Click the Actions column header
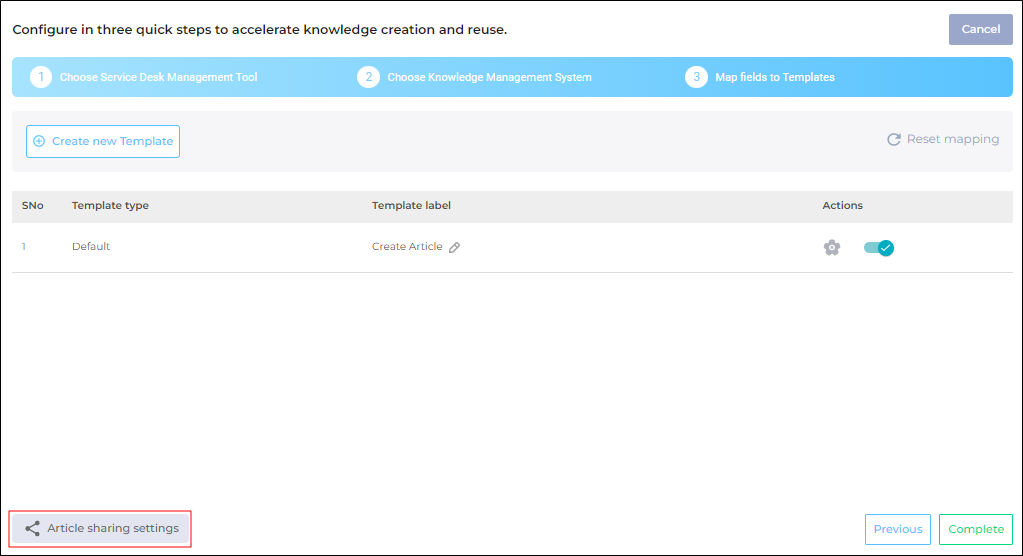The image size is (1023, 556). click(x=842, y=206)
